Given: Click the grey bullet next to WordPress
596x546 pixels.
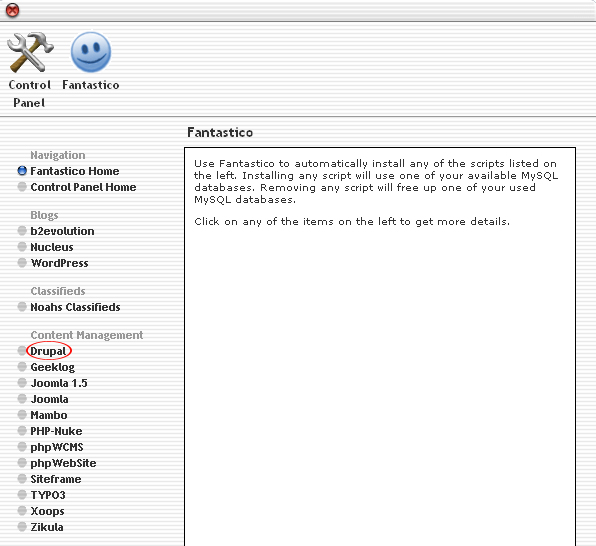Looking at the screenshot, I should 22,263.
